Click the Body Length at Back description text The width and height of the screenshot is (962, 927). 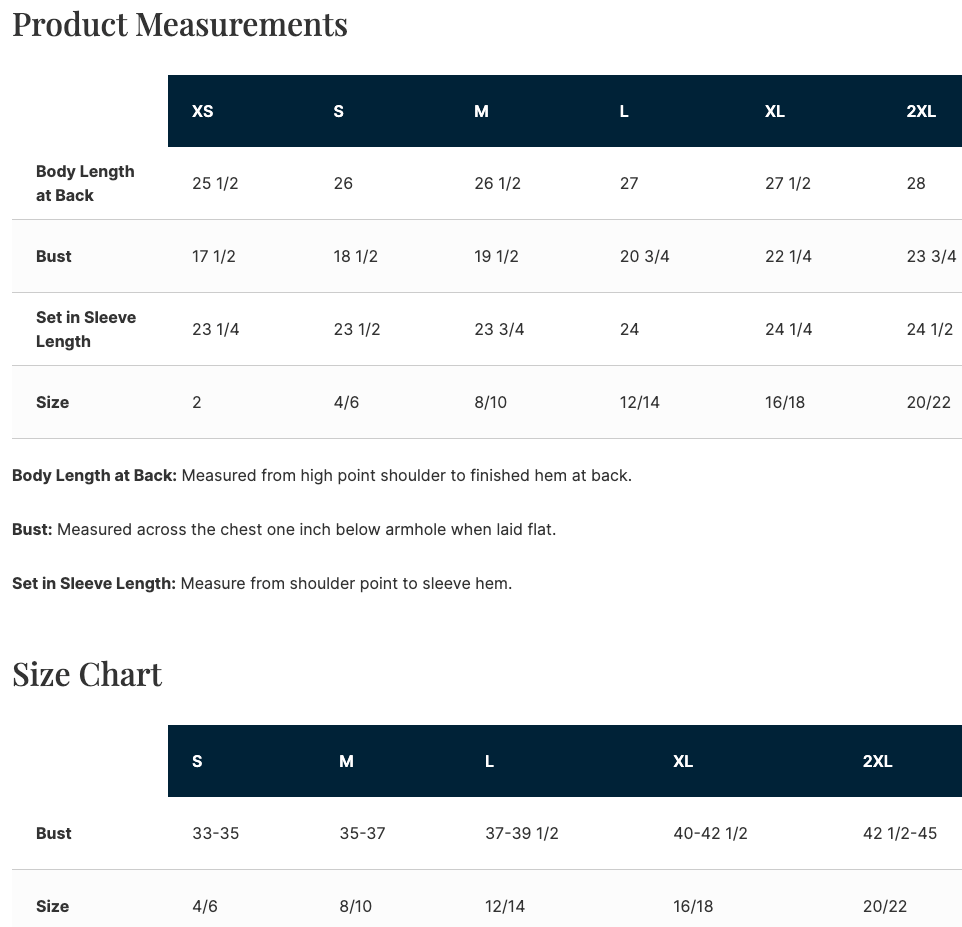coord(322,475)
